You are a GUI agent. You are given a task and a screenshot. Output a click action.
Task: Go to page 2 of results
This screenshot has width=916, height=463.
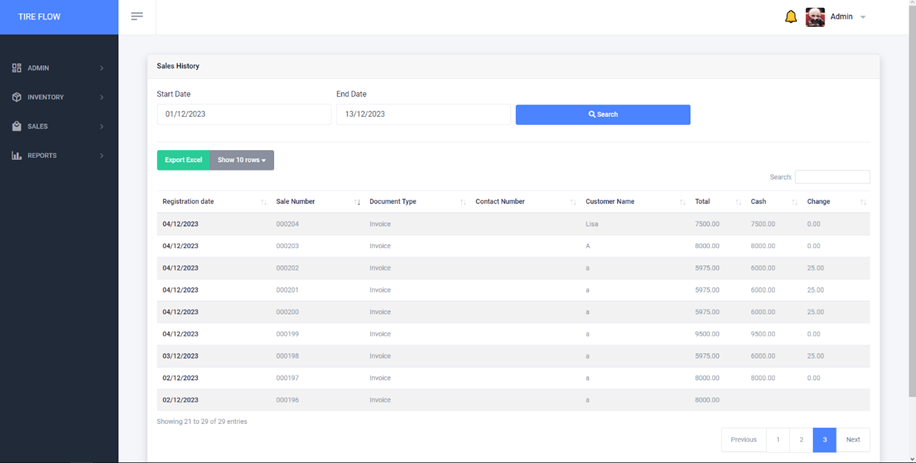[x=800, y=439]
